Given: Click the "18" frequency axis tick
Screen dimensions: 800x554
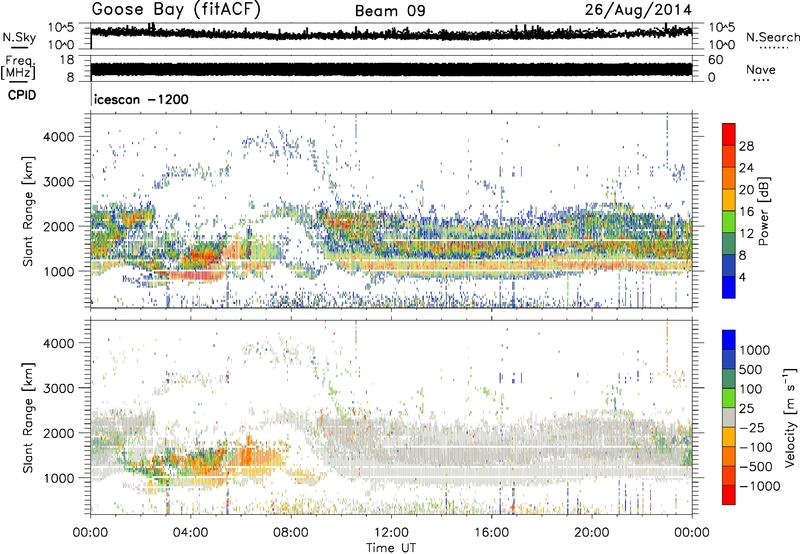Looking at the screenshot, I should [66, 60].
